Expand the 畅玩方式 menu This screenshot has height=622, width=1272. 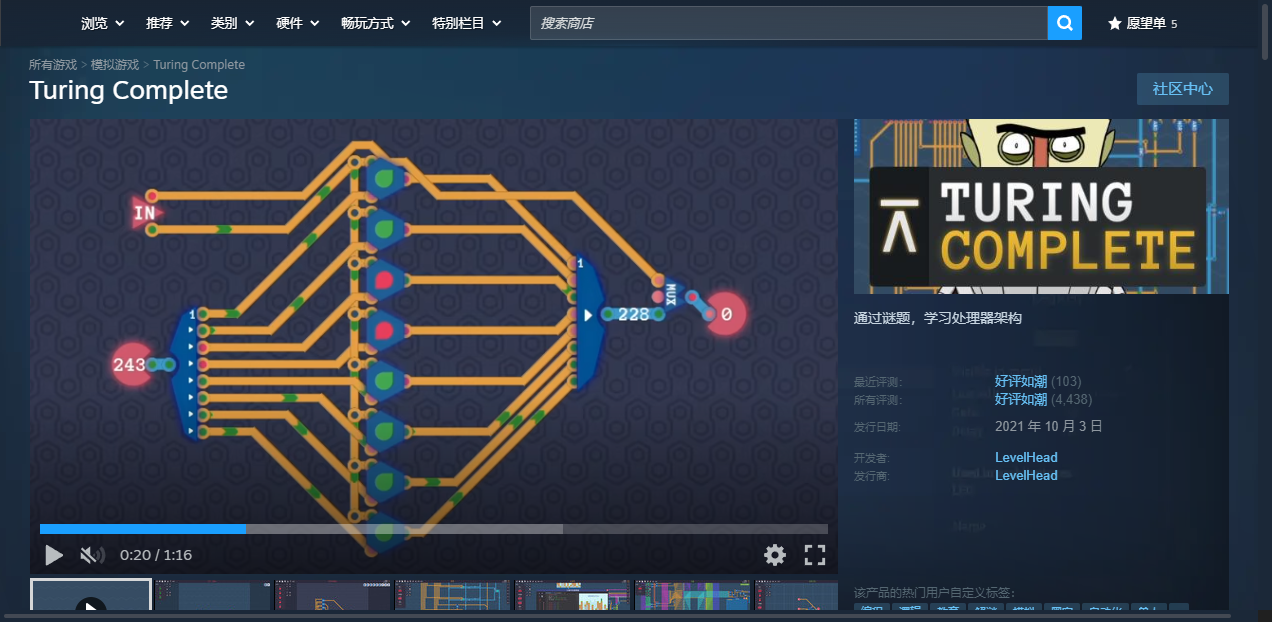coord(376,23)
